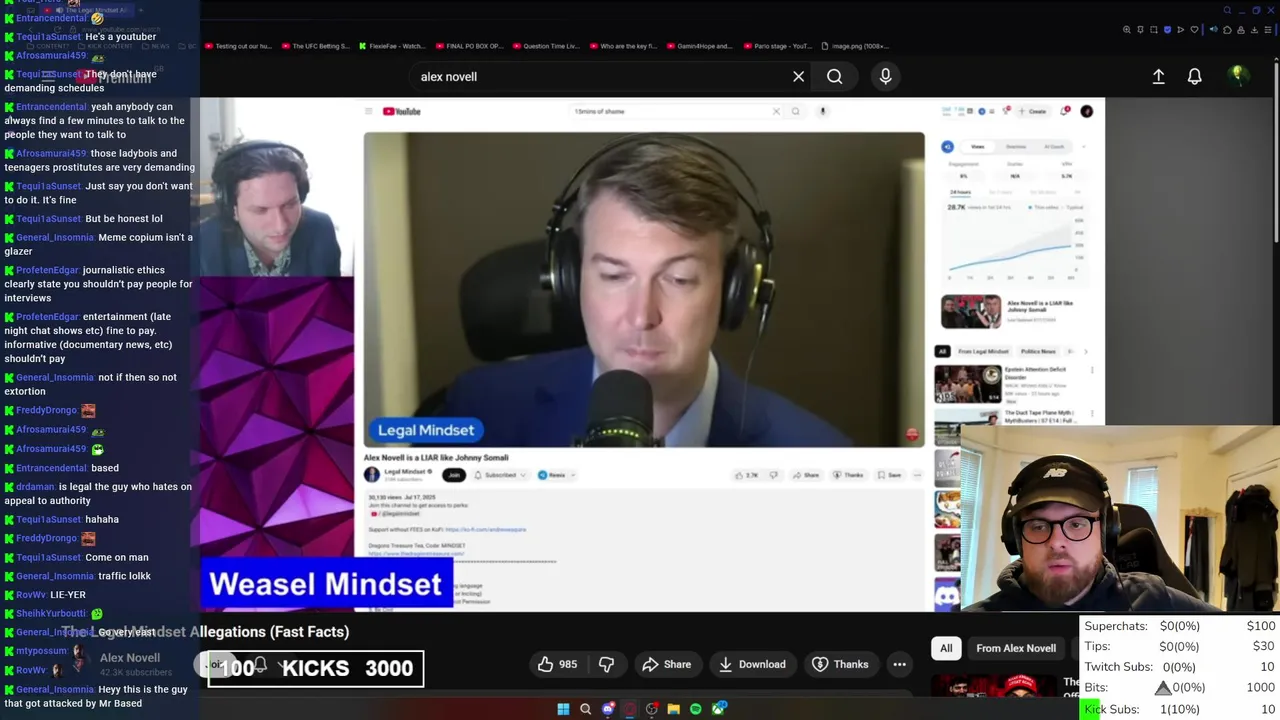The height and width of the screenshot is (720, 1280).
Task: Click chat username 'drdaman'
Action: click(x=35, y=487)
